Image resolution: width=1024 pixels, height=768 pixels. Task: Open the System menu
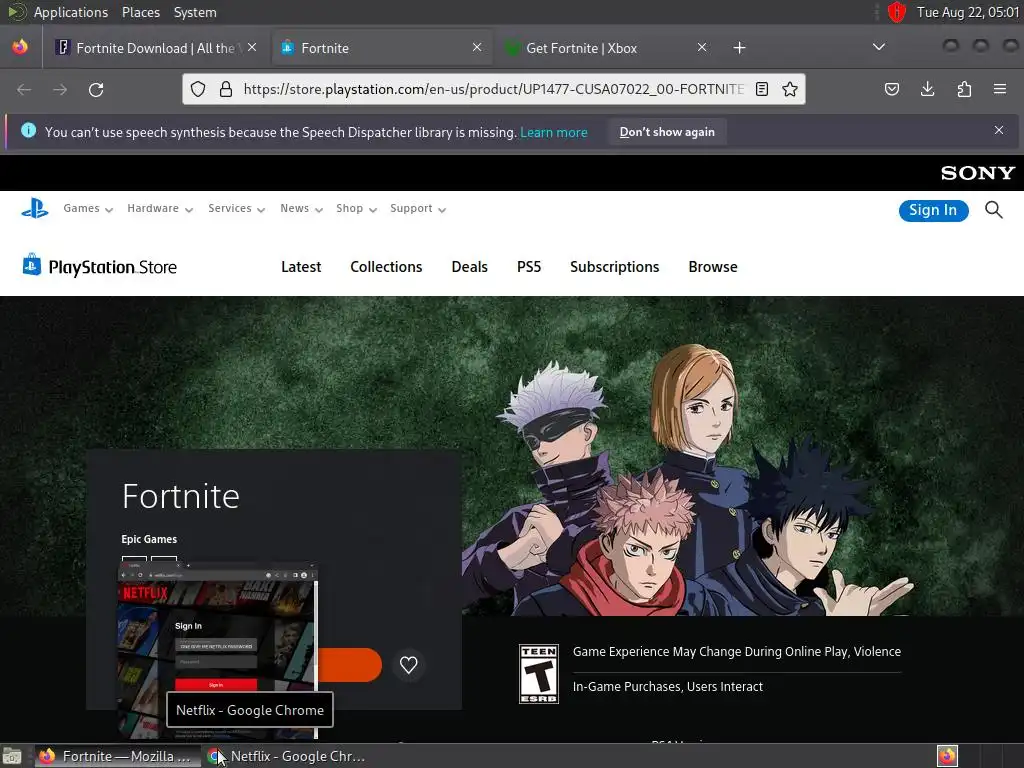[195, 12]
